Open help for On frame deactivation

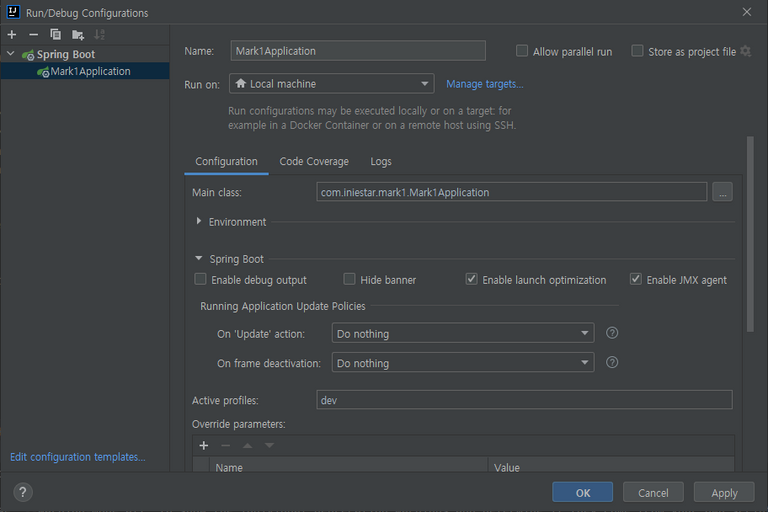612,363
